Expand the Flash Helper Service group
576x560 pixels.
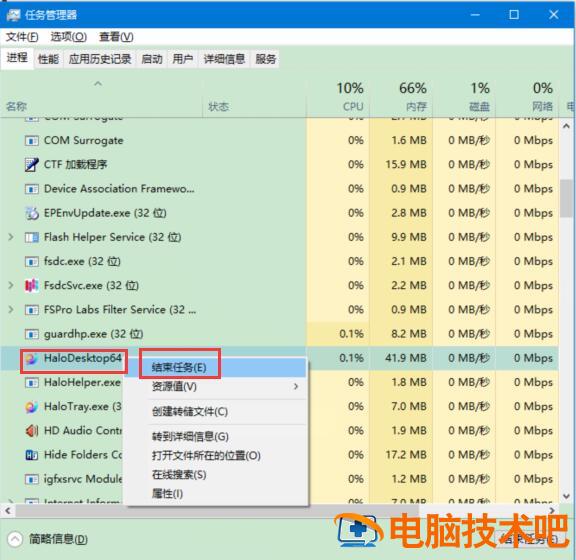[11, 237]
